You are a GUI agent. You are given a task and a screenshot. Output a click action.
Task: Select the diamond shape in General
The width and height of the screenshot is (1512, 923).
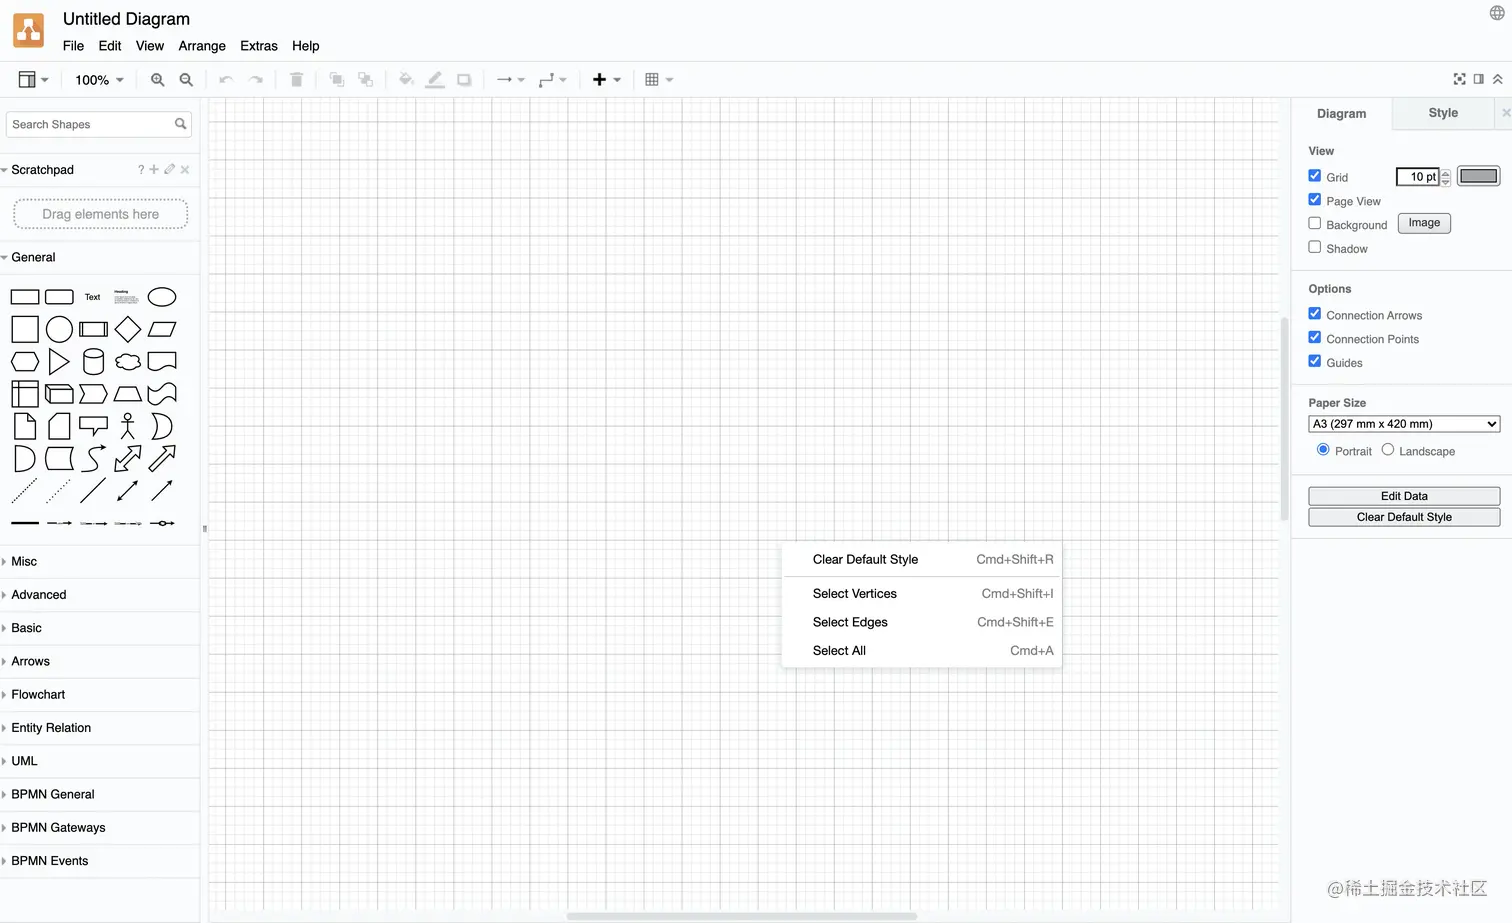click(x=128, y=329)
